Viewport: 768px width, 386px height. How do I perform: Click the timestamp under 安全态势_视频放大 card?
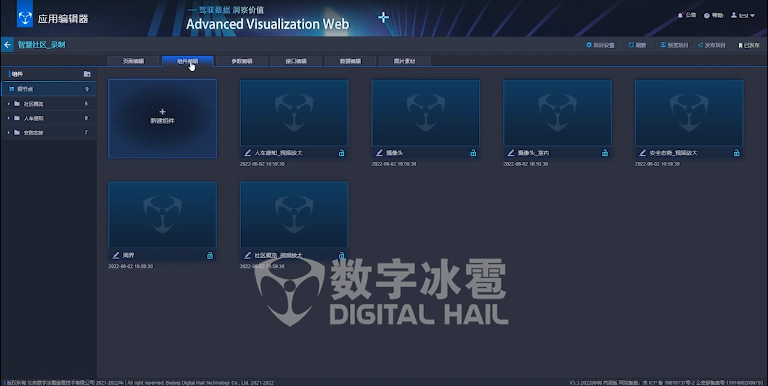point(657,164)
